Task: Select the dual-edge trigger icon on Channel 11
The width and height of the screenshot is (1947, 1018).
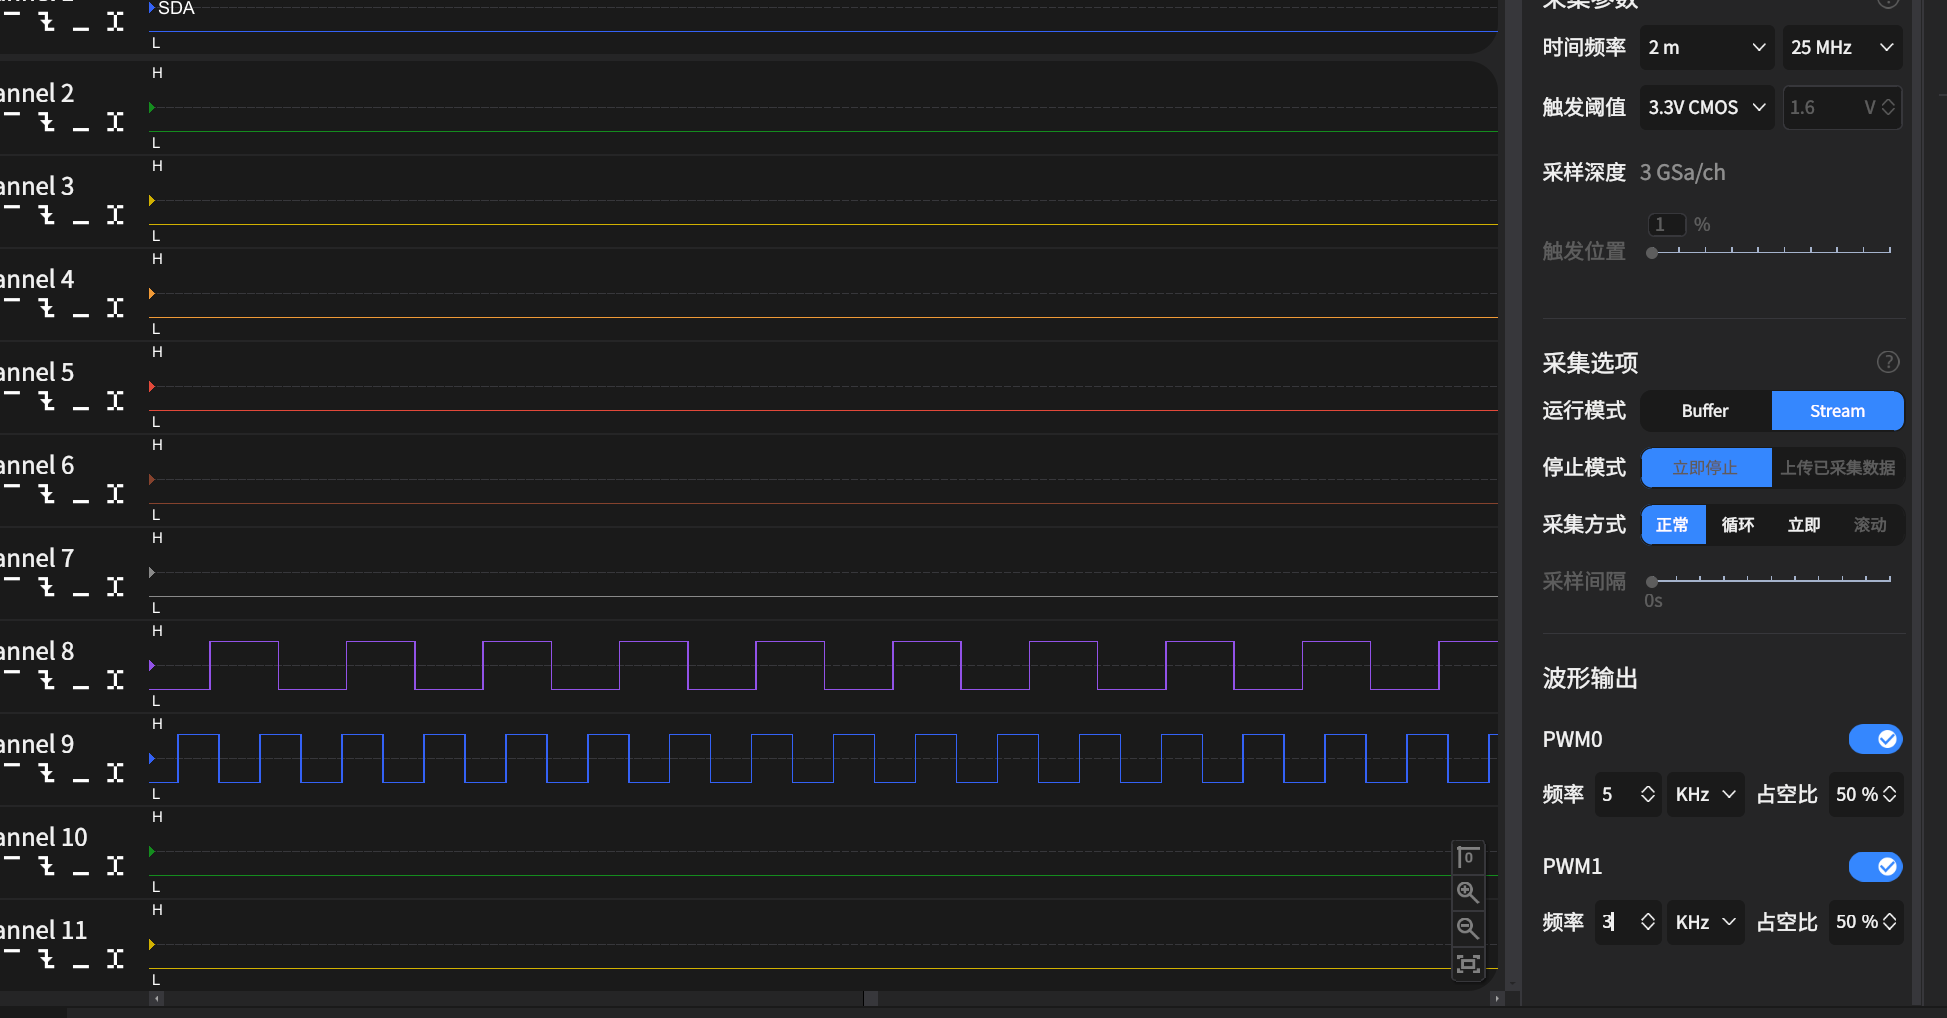Action: pyautogui.click(x=117, y=958)
